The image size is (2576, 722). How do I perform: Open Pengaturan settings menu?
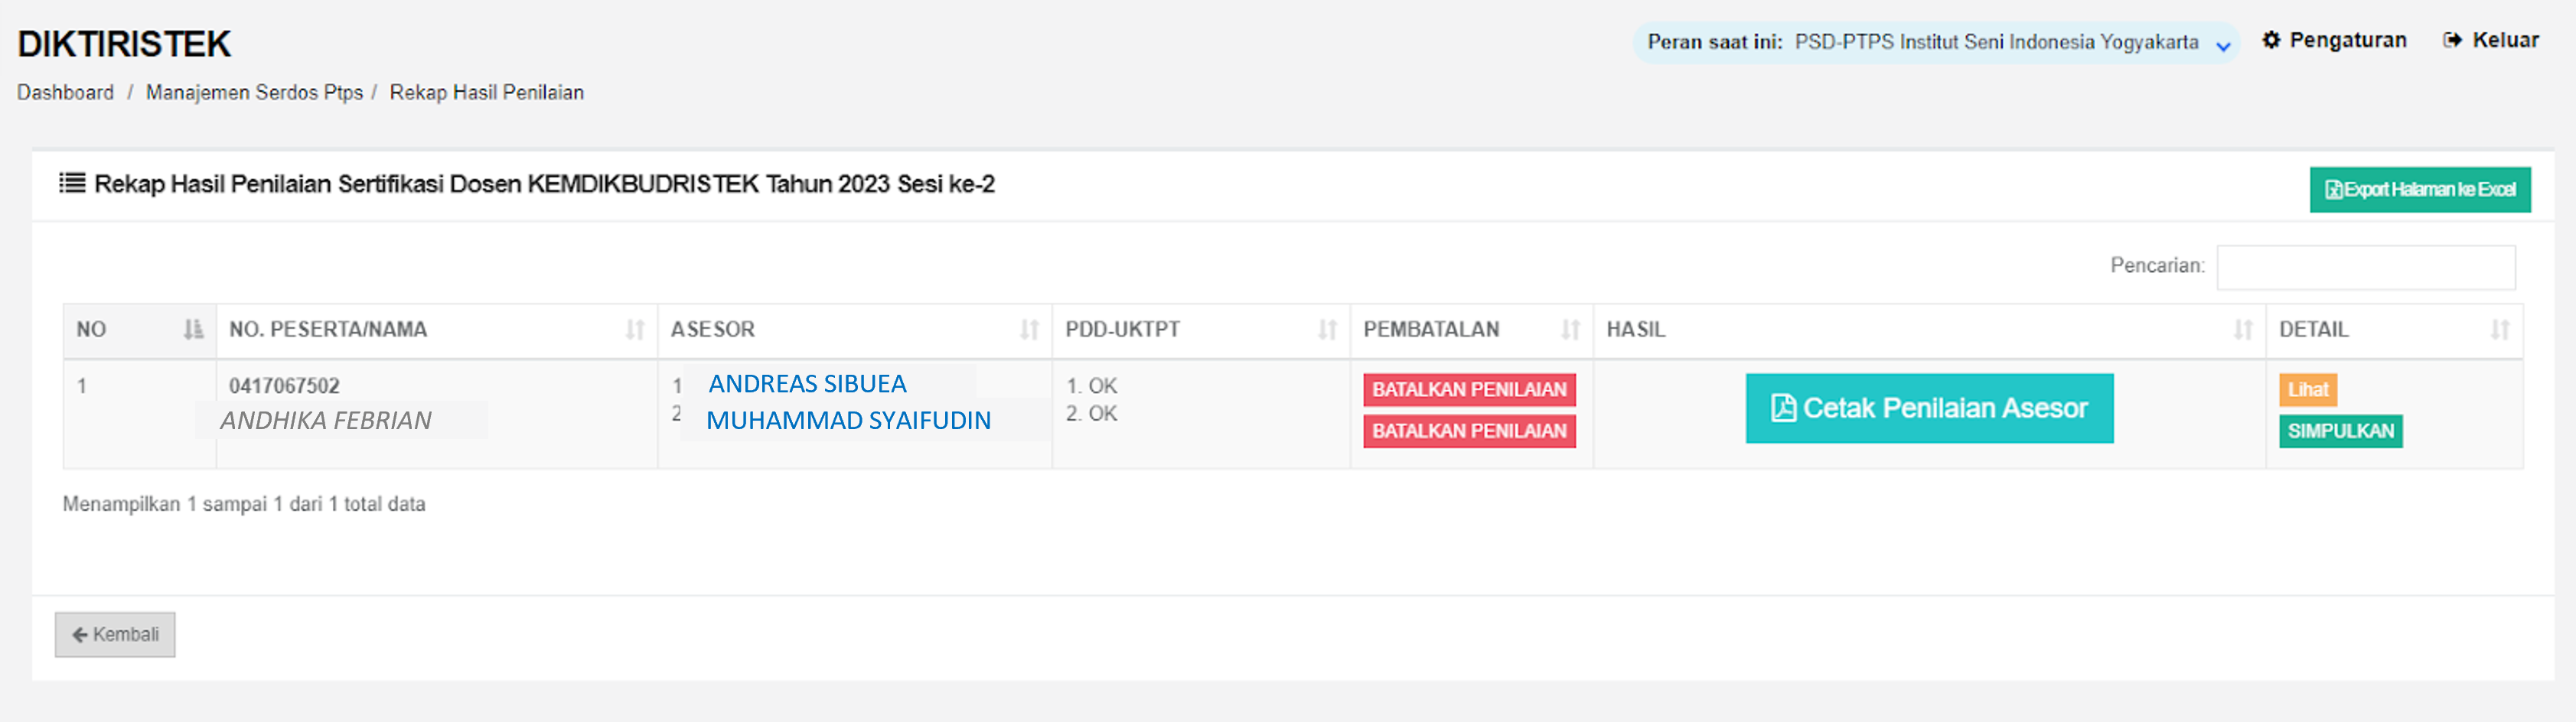tap(2334, 40)
